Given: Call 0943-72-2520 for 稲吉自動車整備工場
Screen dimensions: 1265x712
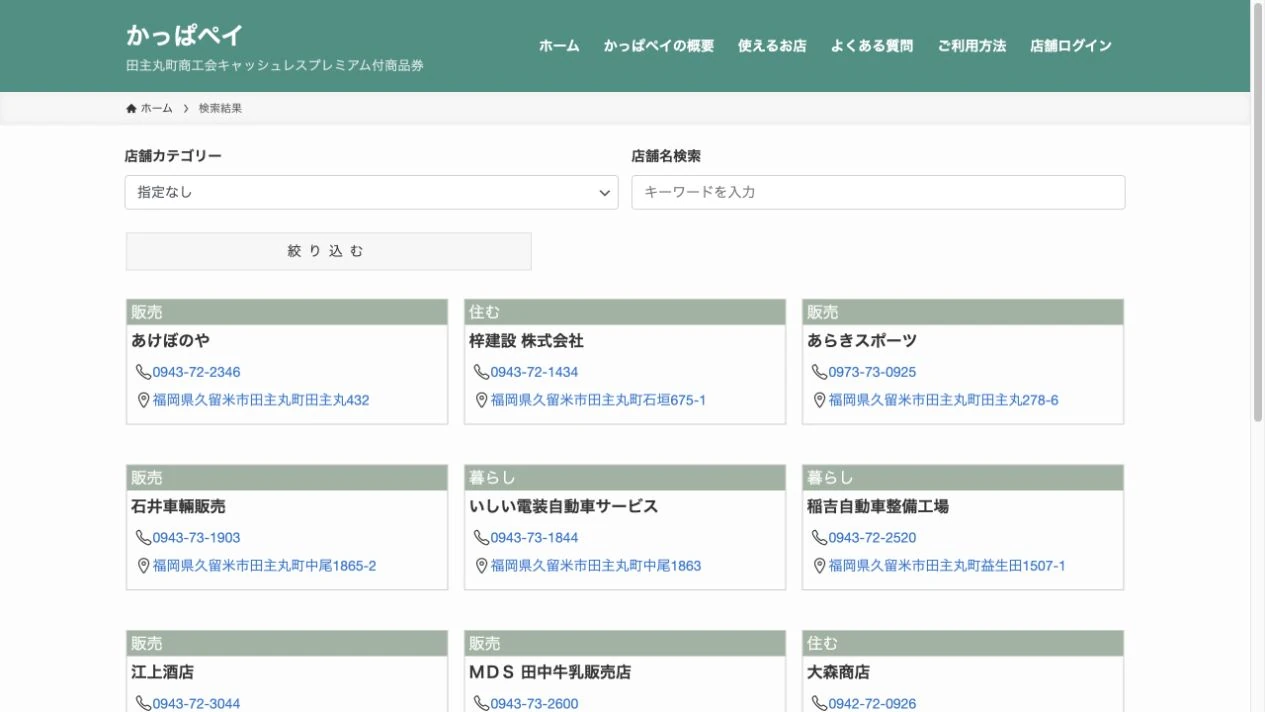Looking at the screenshot, I should (872, 538).
